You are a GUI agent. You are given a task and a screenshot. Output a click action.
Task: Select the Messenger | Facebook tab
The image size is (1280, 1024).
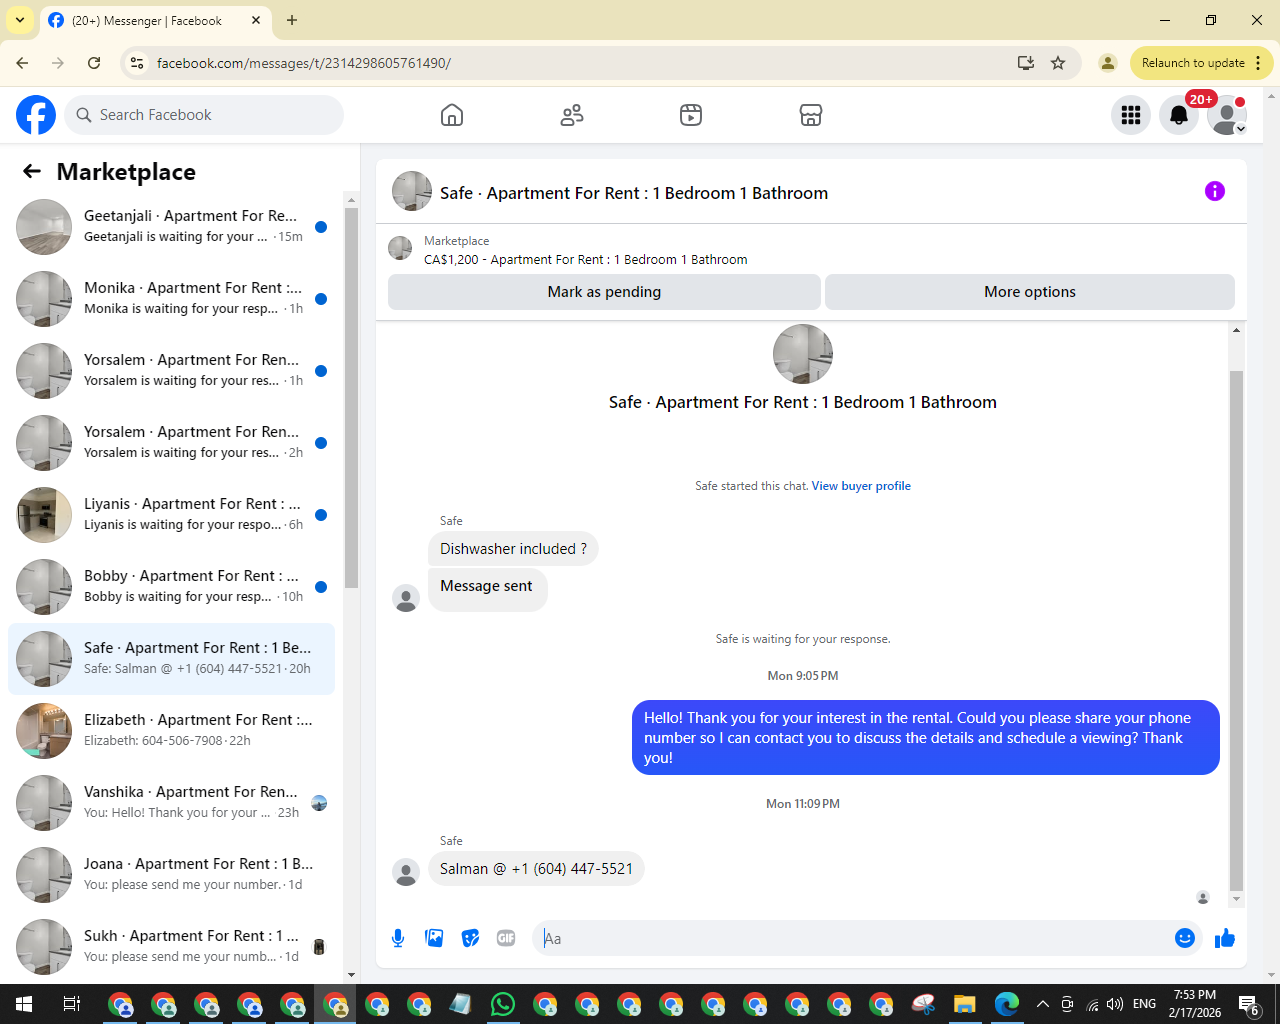(147, 21)
